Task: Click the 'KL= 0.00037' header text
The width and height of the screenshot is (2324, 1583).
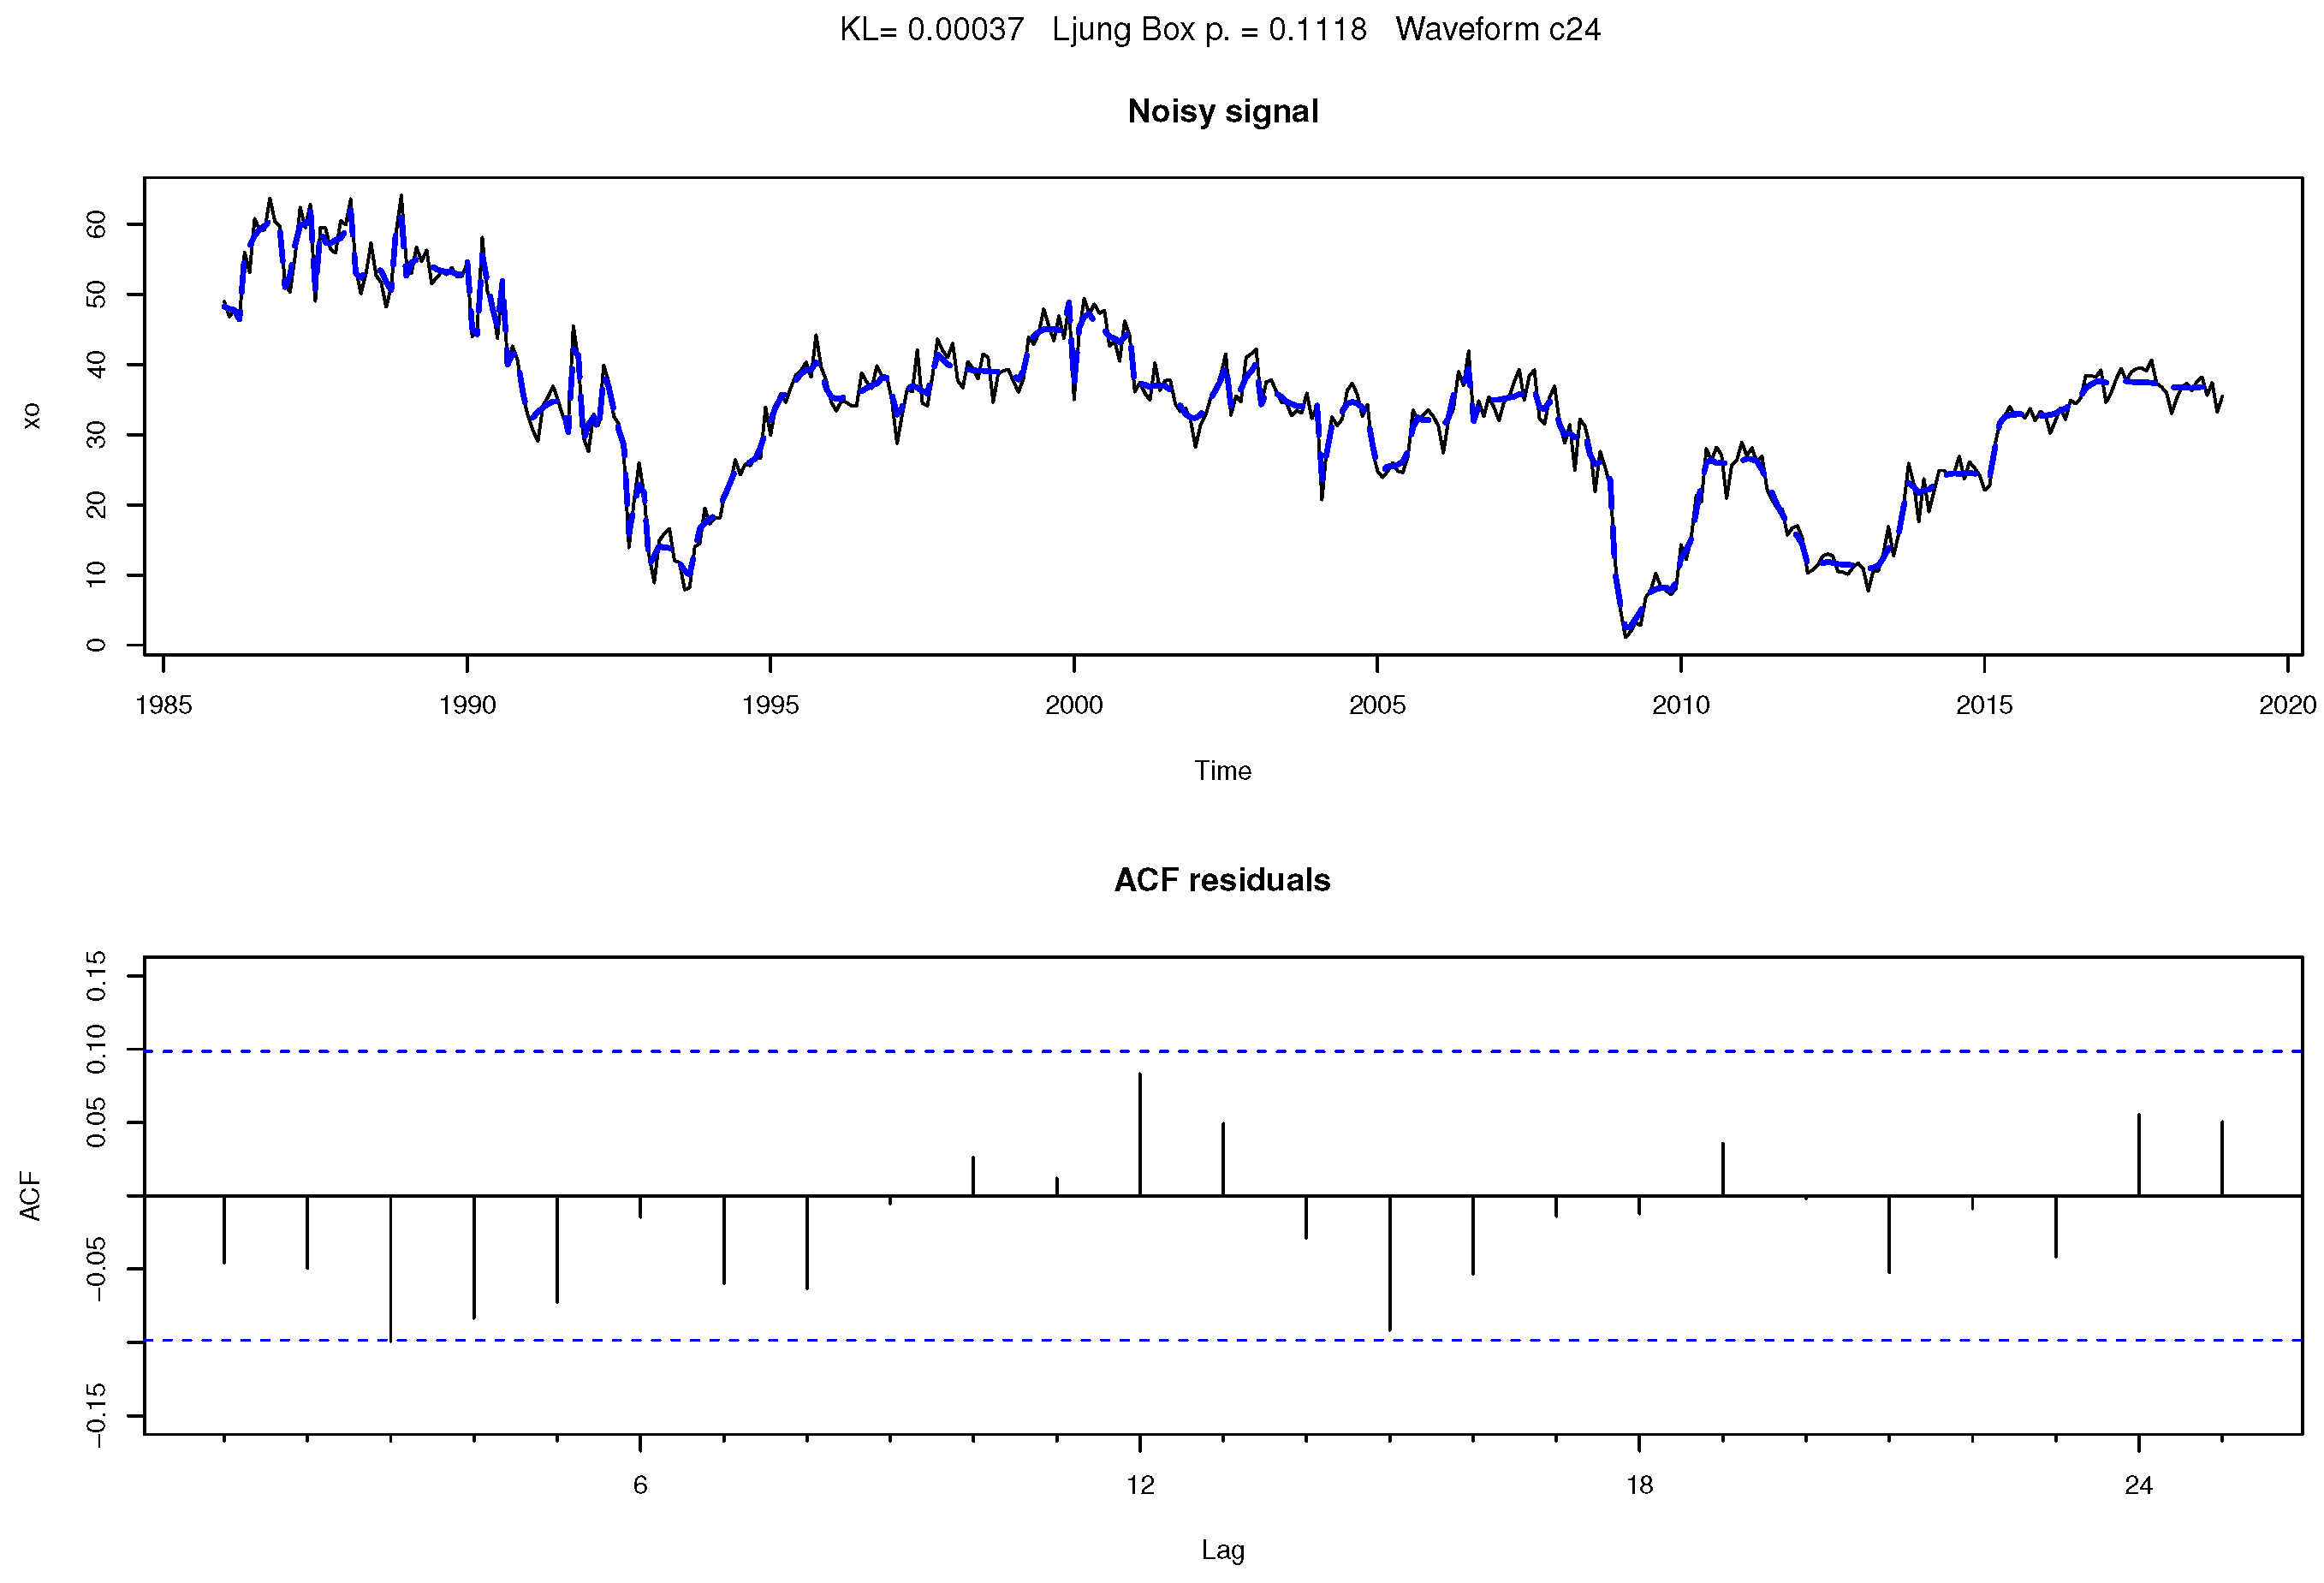Action: [x=931, y=30]
